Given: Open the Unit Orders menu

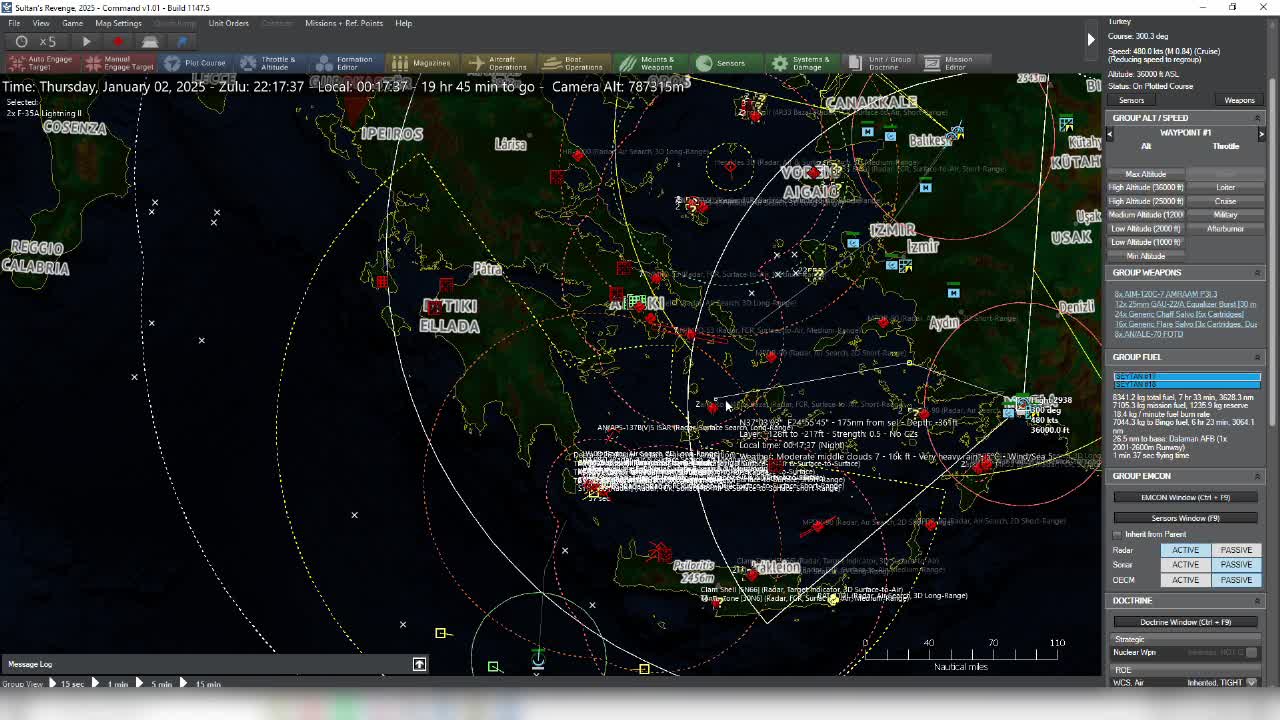Looking at the screenshot, I should point(228,23).
